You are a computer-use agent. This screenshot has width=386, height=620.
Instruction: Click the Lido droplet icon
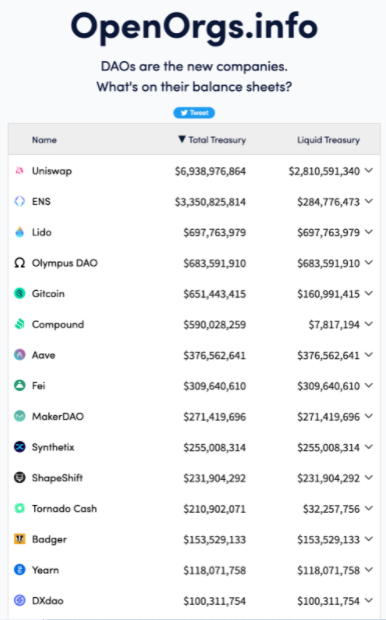click(19, 232)
